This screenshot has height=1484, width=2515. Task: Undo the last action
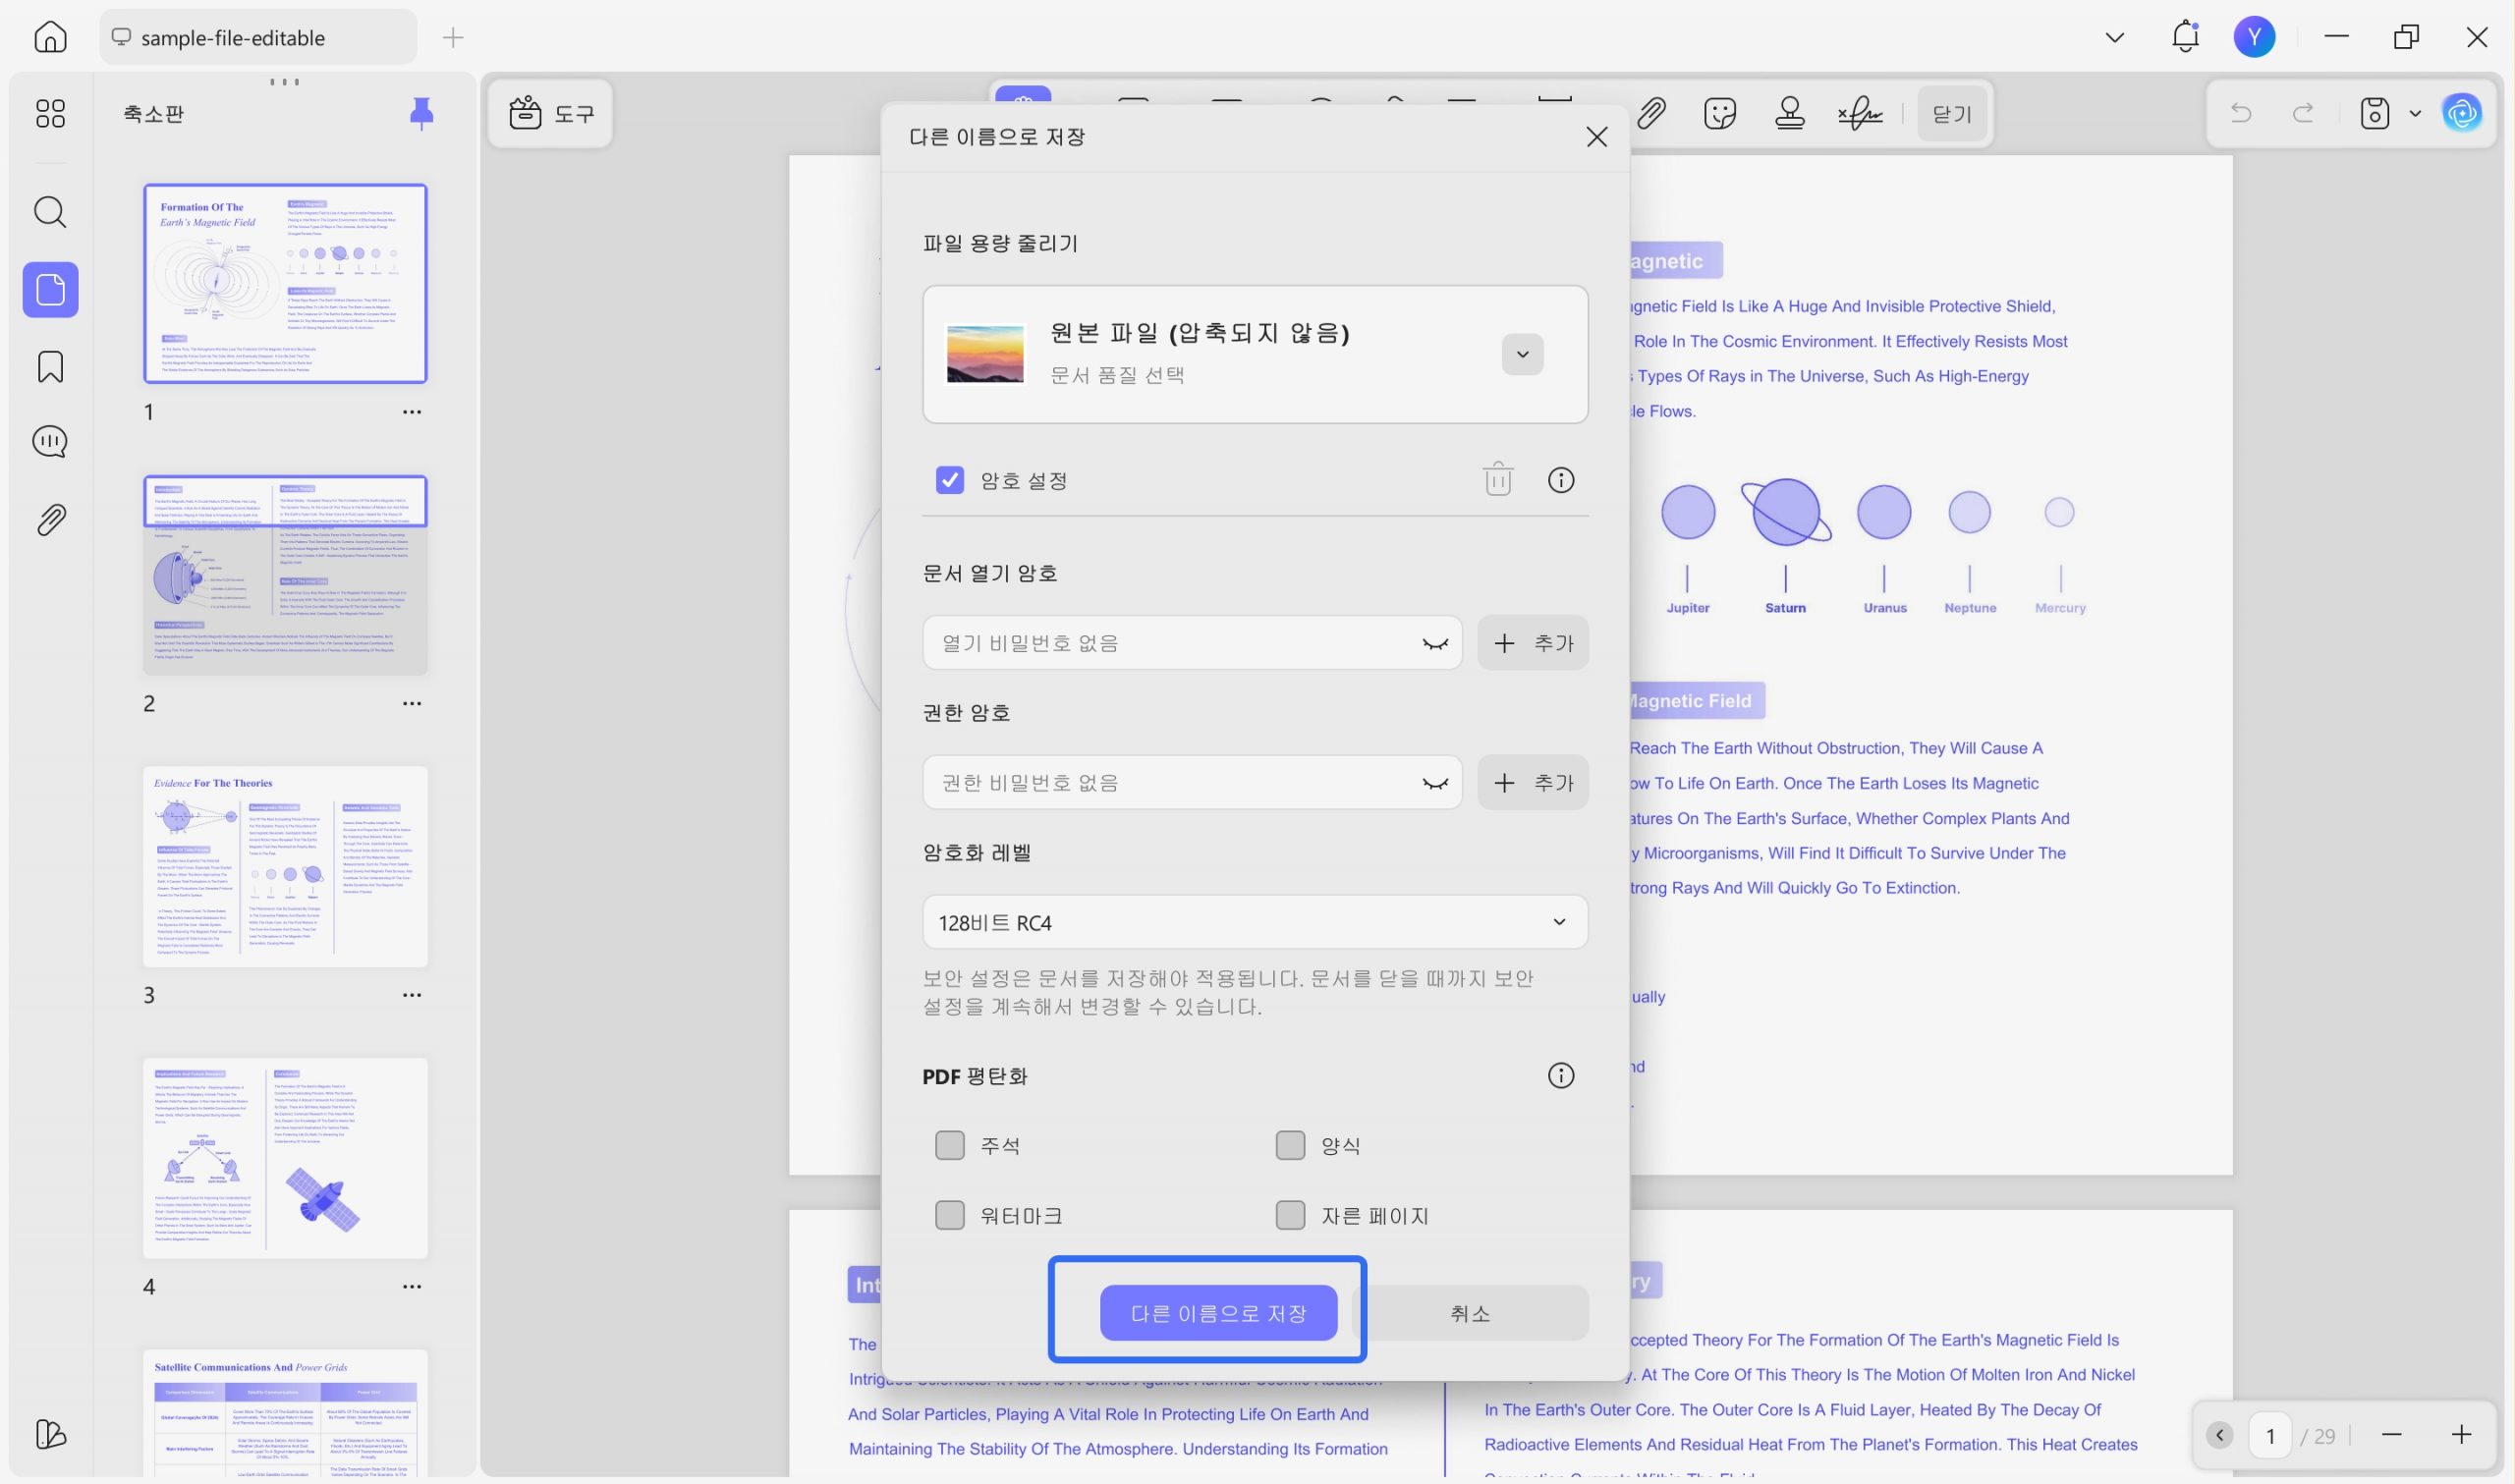[x=2241, y=113]
